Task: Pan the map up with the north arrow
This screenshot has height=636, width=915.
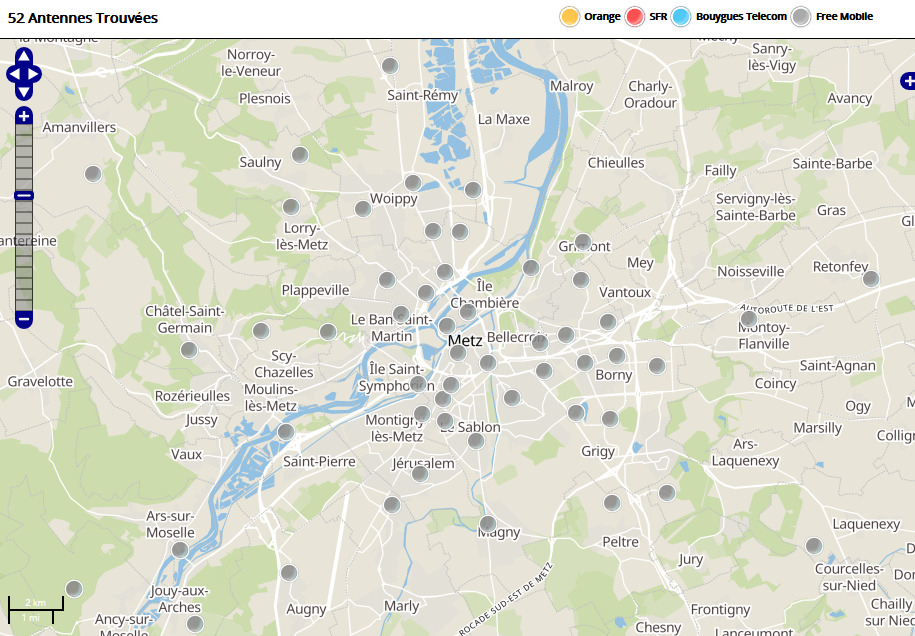Action: click(24, 56)
